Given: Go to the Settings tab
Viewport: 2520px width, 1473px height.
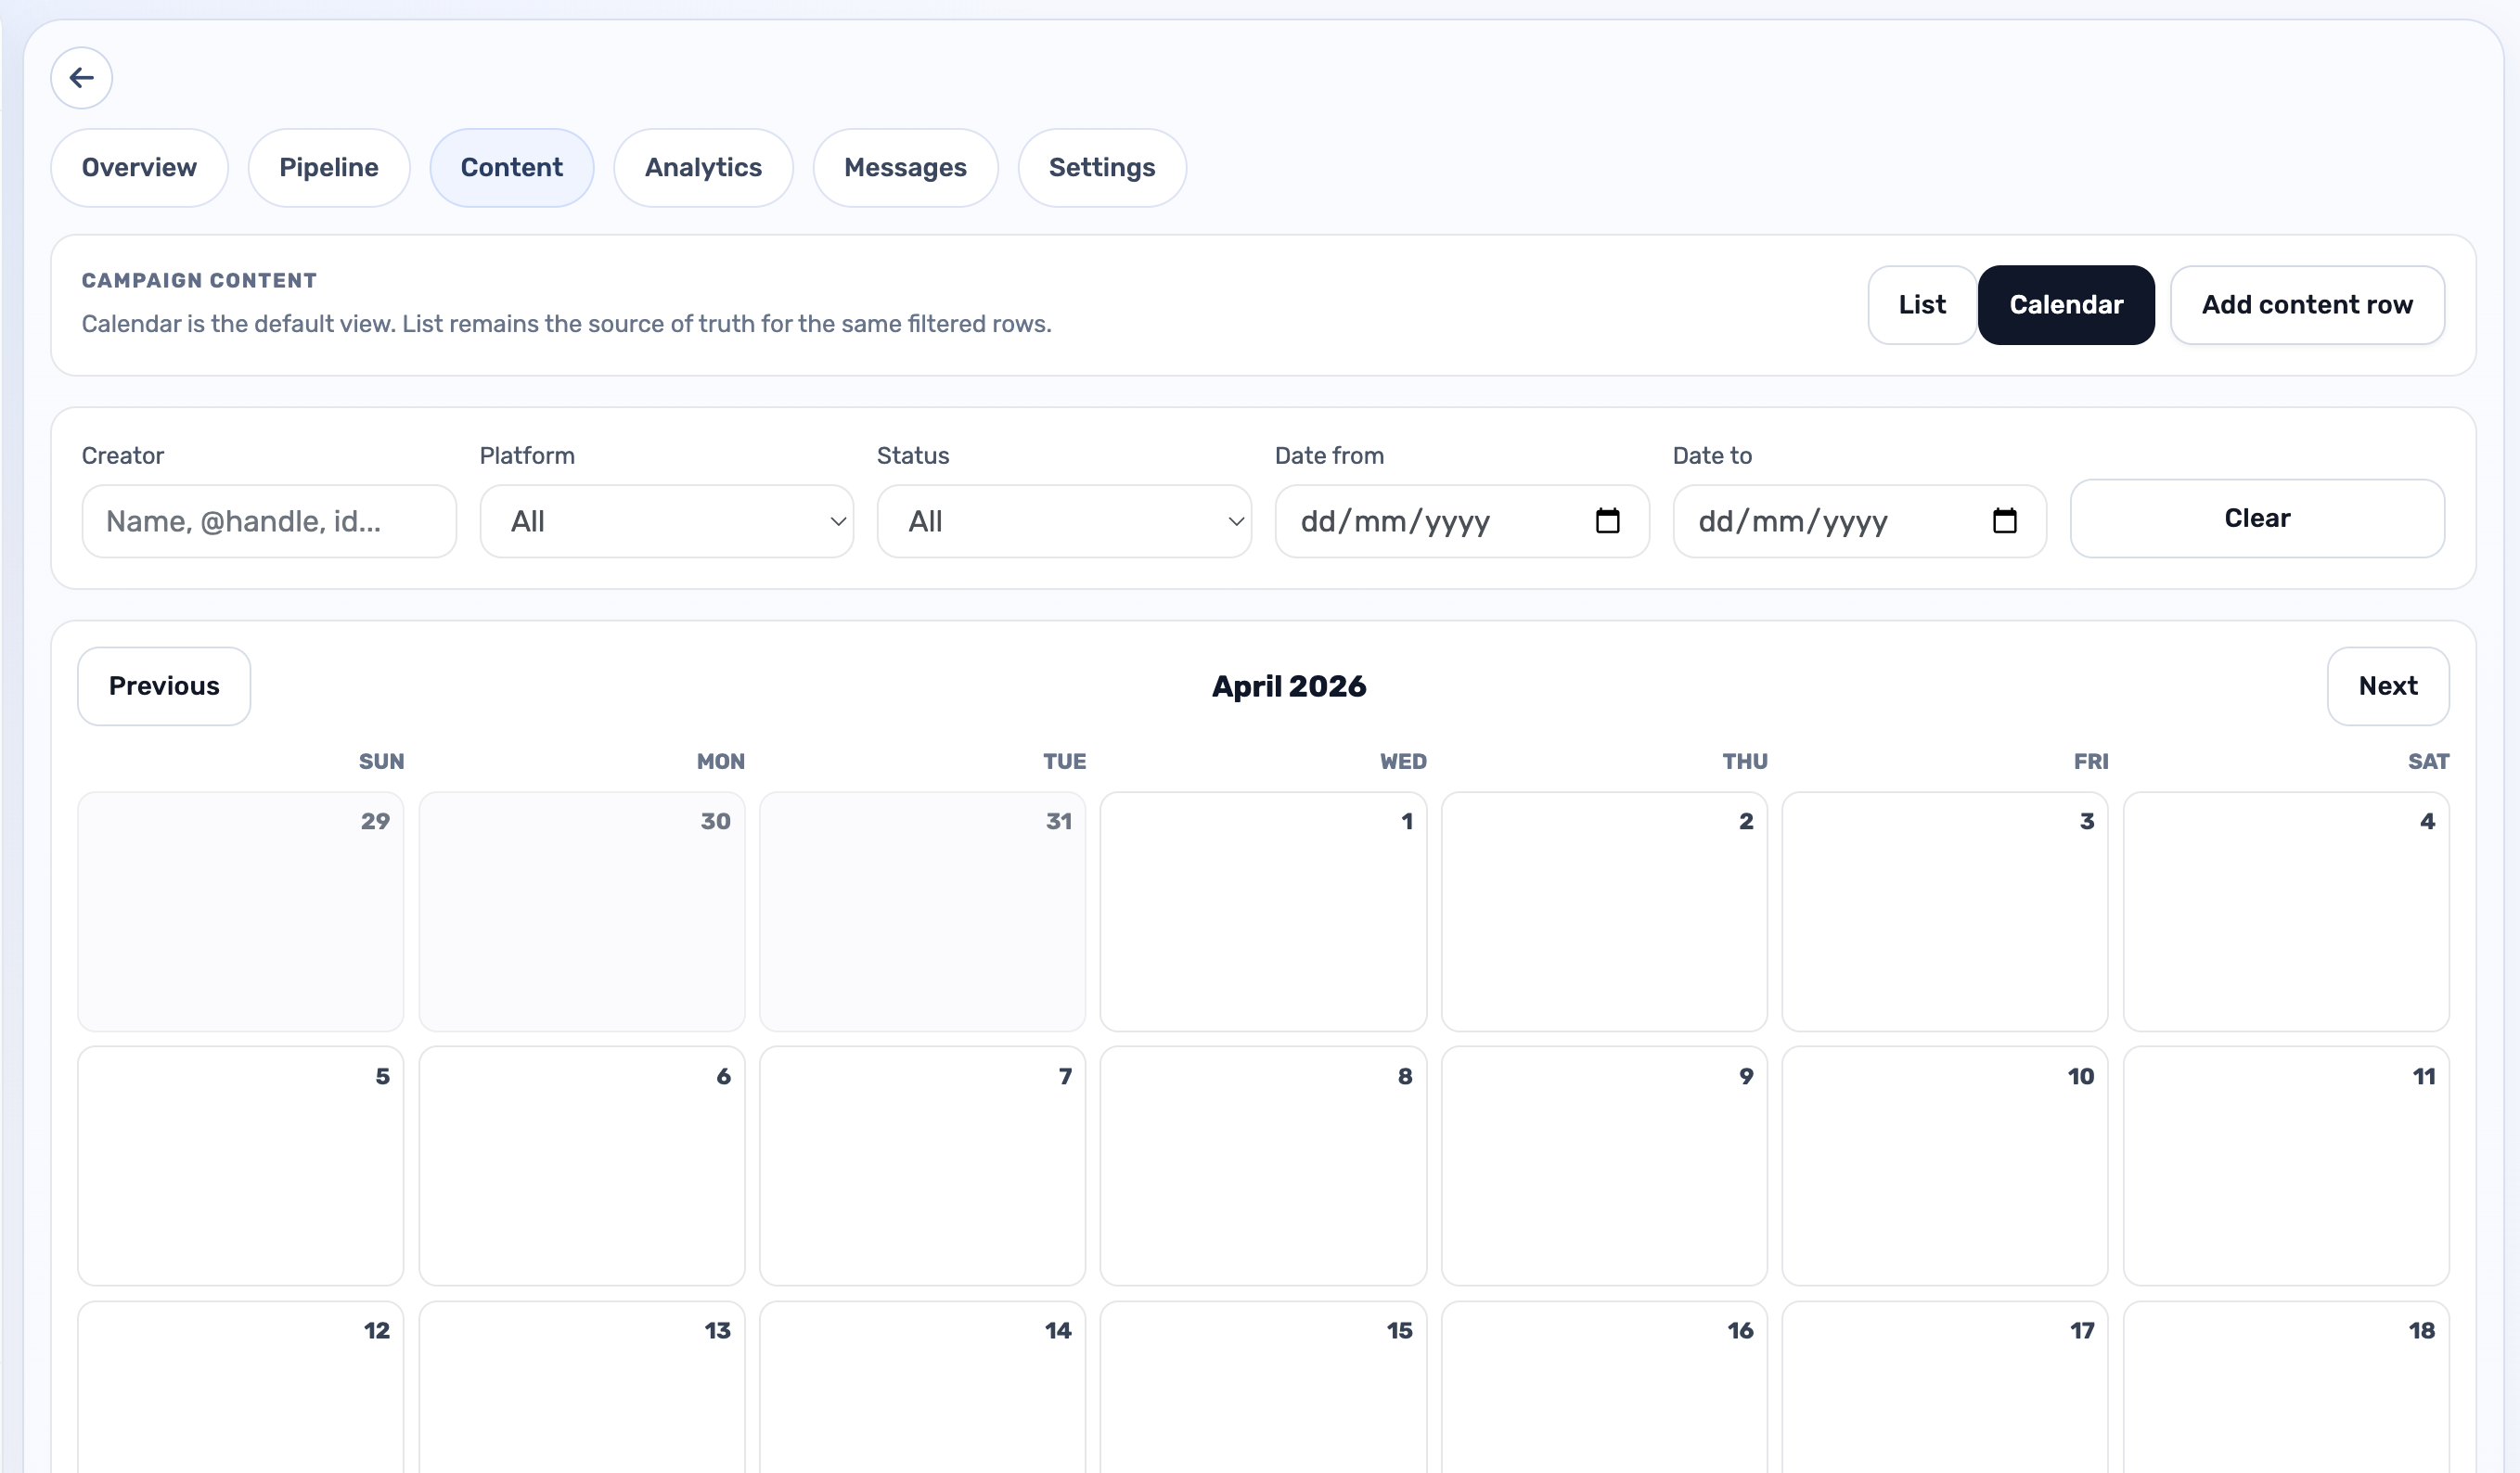Looking at the screenshot, I should pos(1102,167).
